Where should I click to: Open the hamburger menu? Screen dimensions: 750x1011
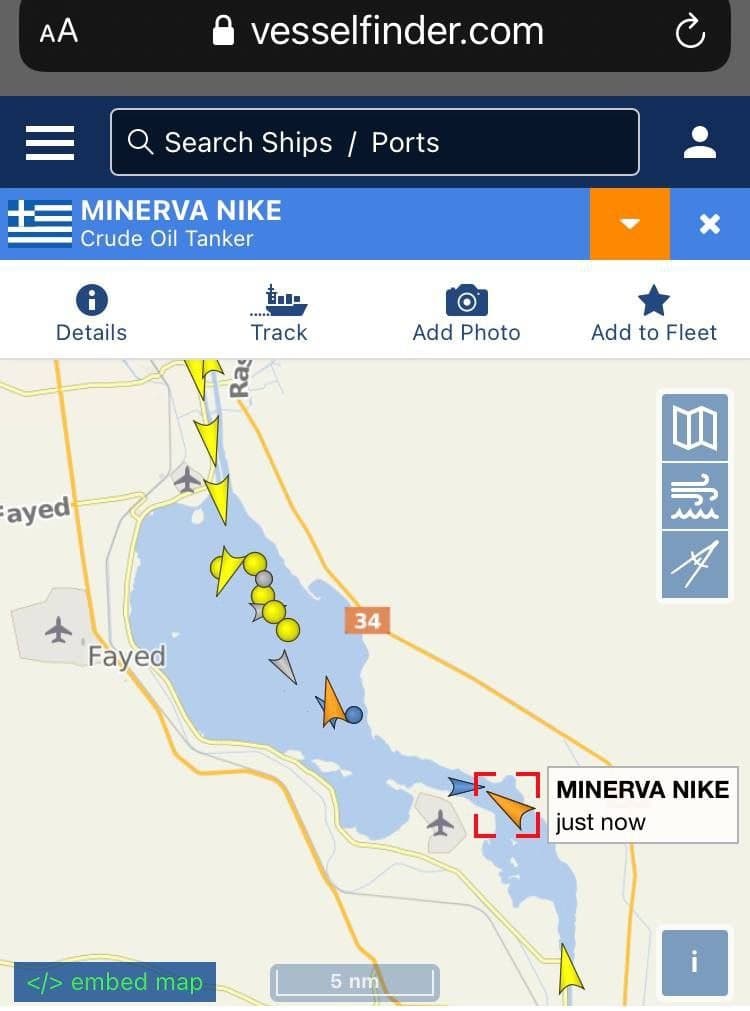point(50,142)
